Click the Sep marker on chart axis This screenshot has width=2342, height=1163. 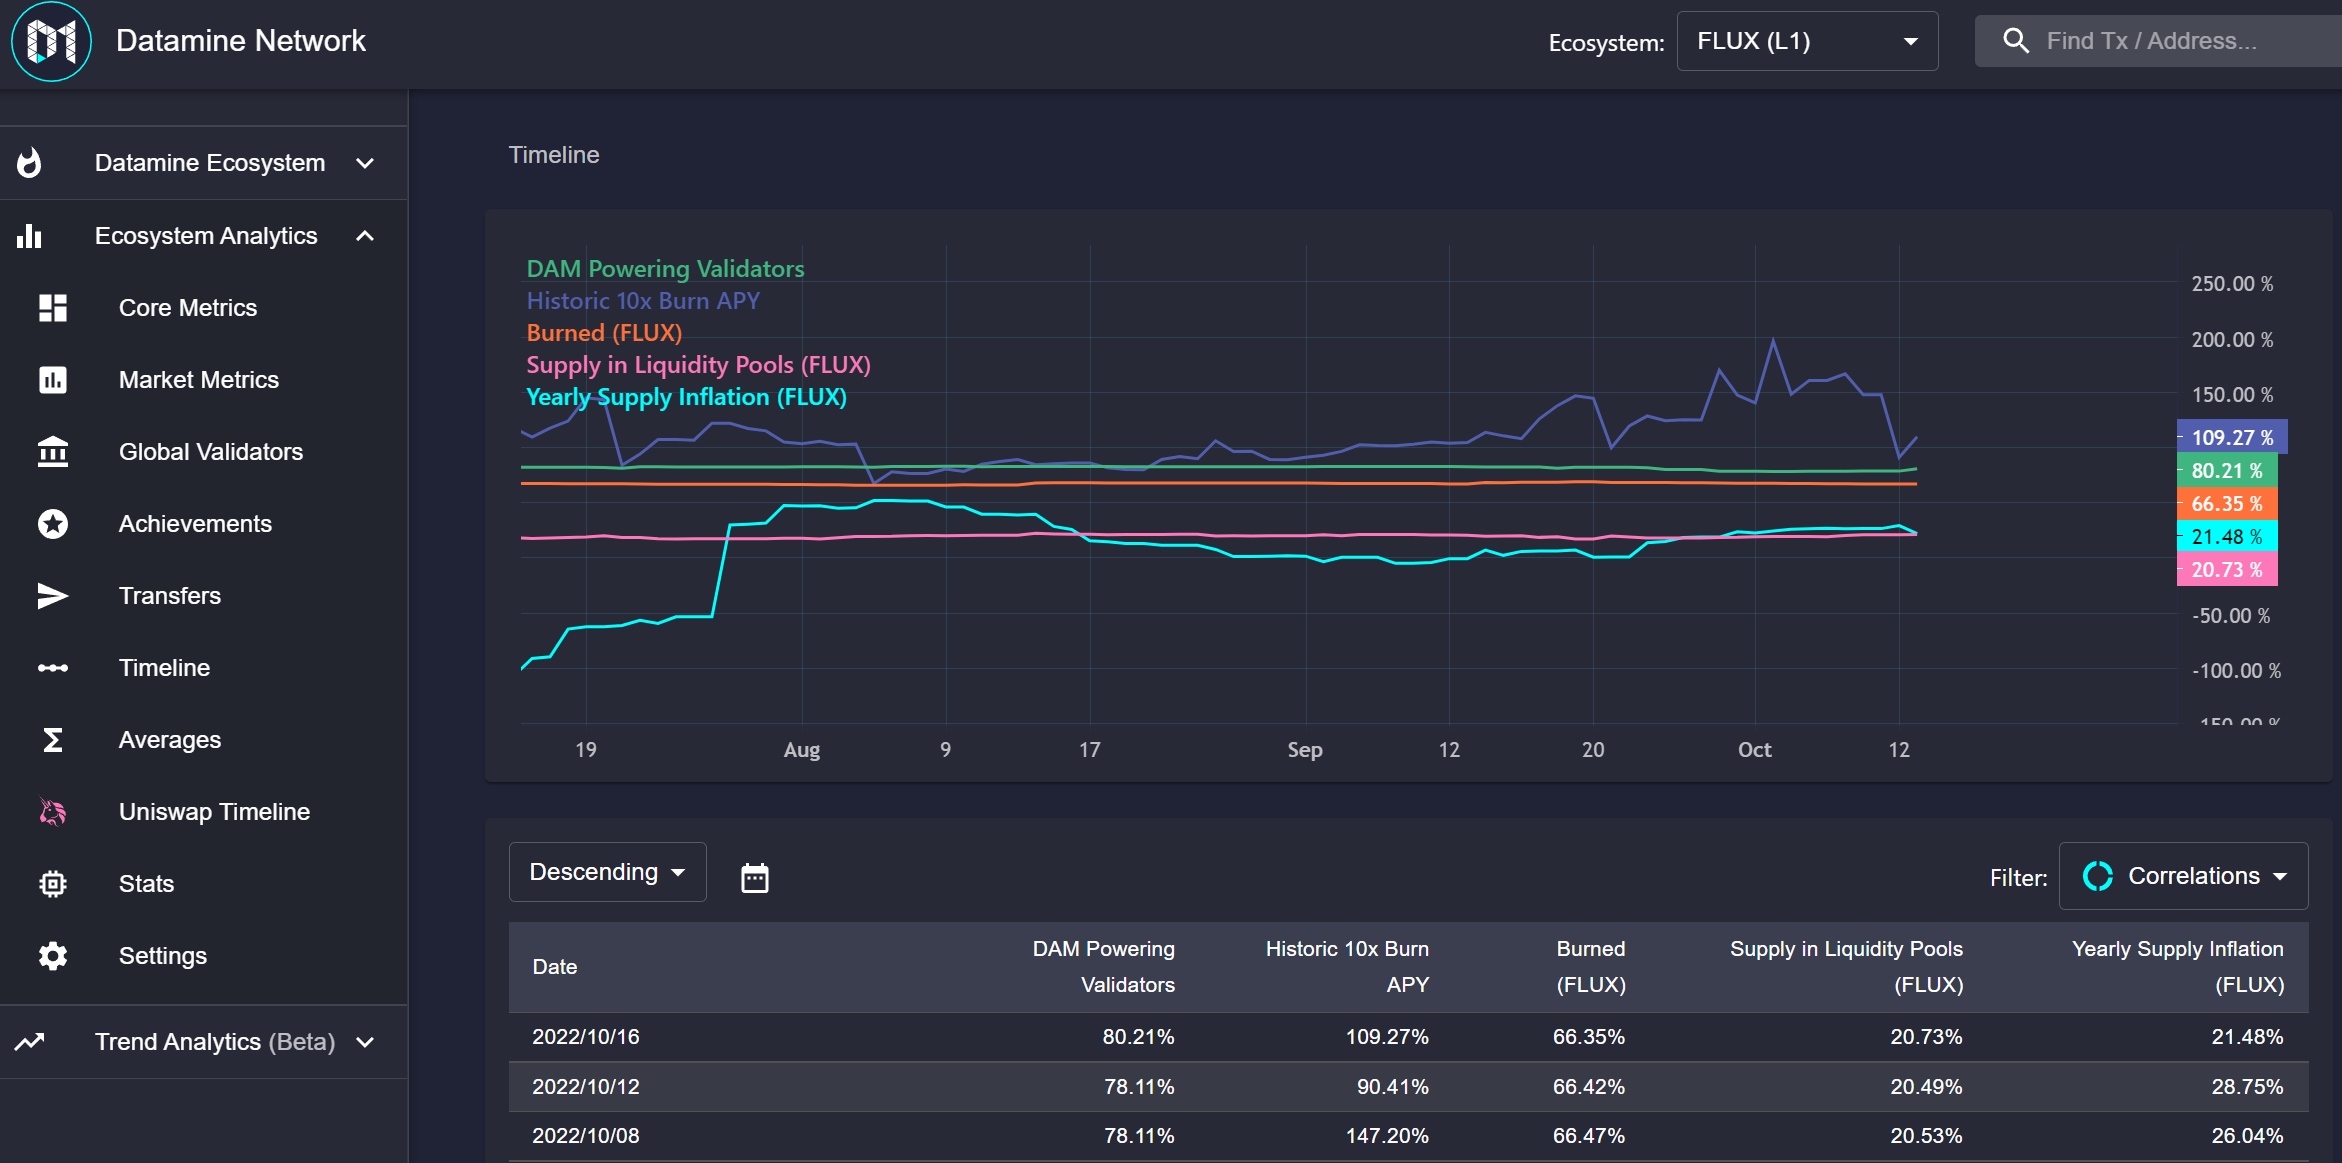1305,750
